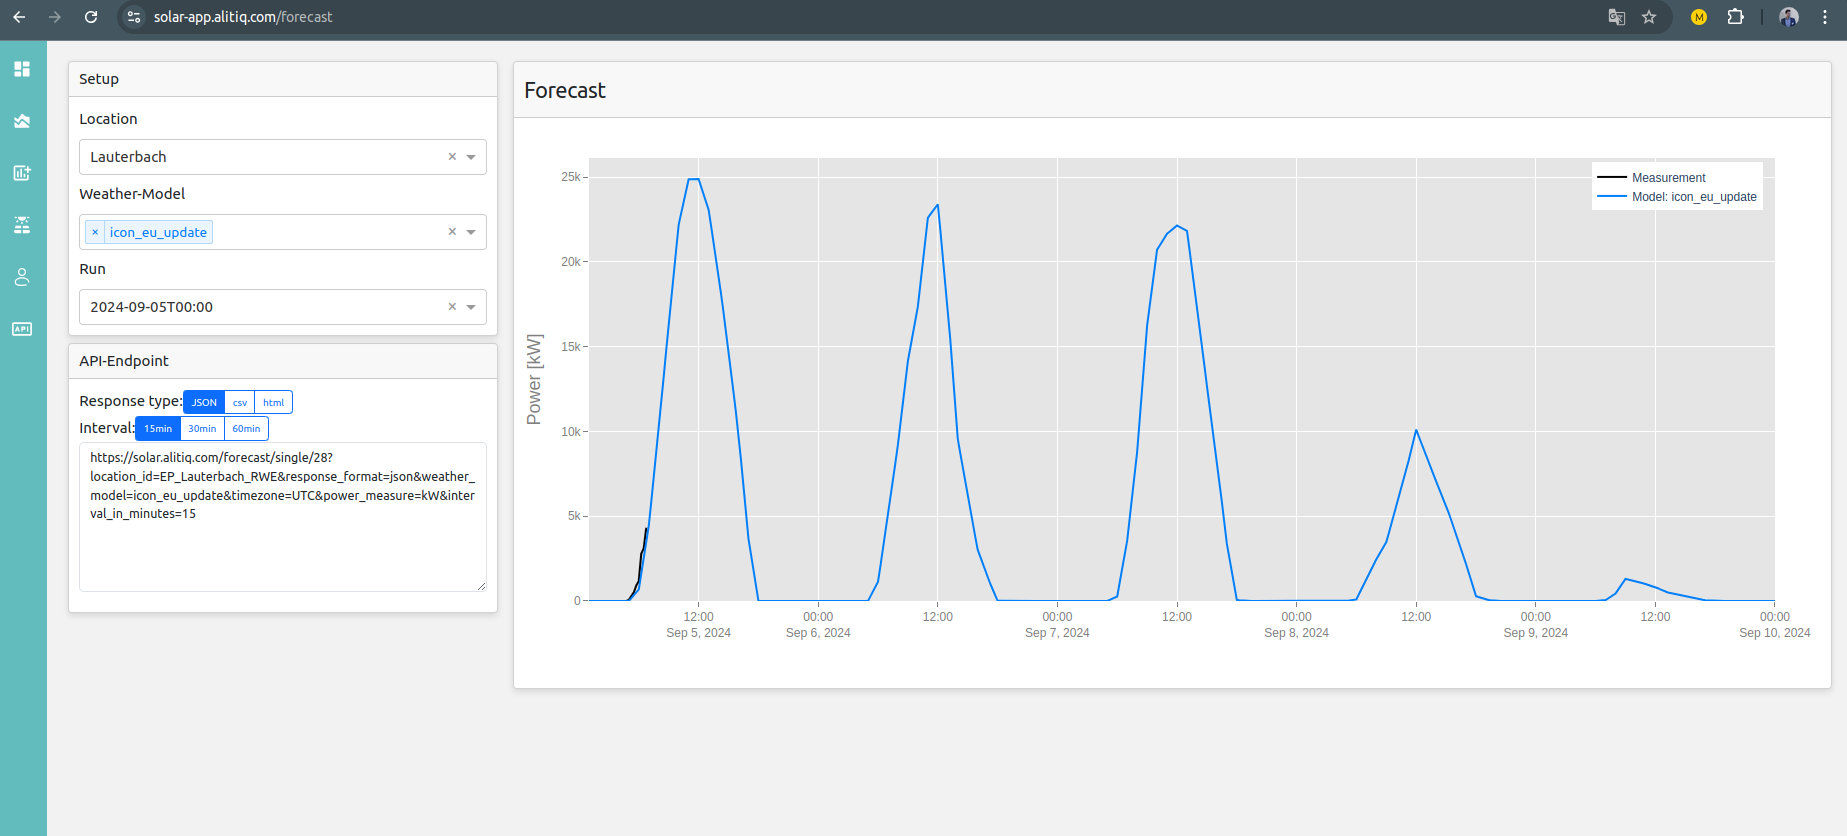Screen dimensions: 1847x836
Task: Click the area chart sidebar icon
Action: (x=22, y=121)
